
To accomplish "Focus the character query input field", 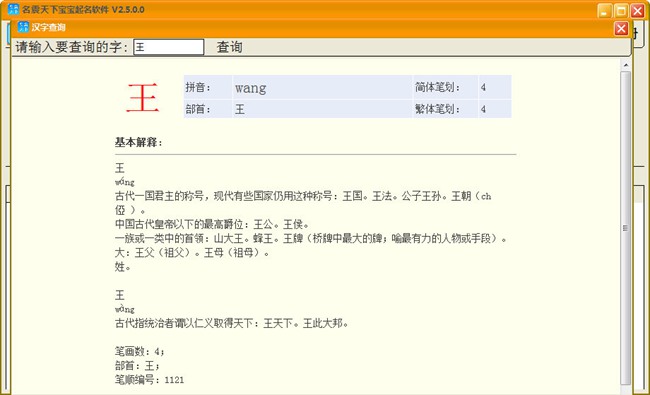I will pos(168,47).
